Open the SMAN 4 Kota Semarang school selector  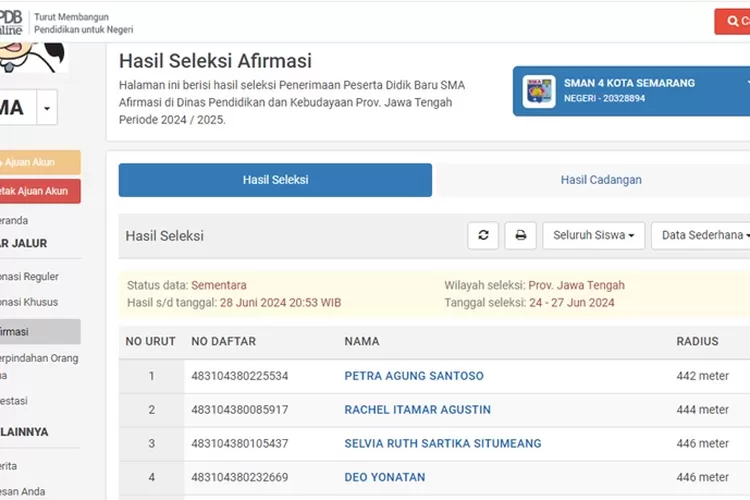pos(631,91)
